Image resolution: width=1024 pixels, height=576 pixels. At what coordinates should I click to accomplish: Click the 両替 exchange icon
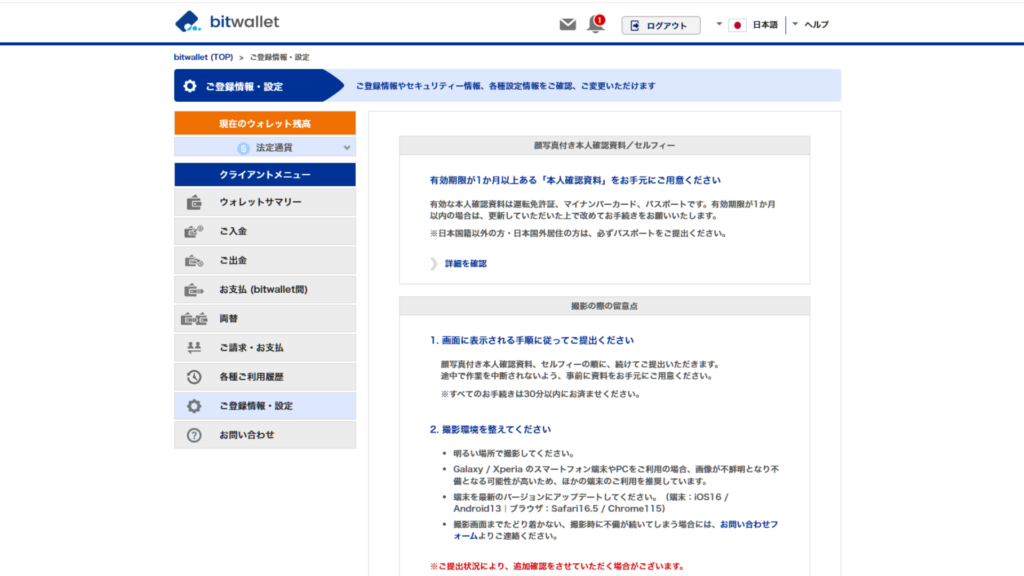coord(194,319)
